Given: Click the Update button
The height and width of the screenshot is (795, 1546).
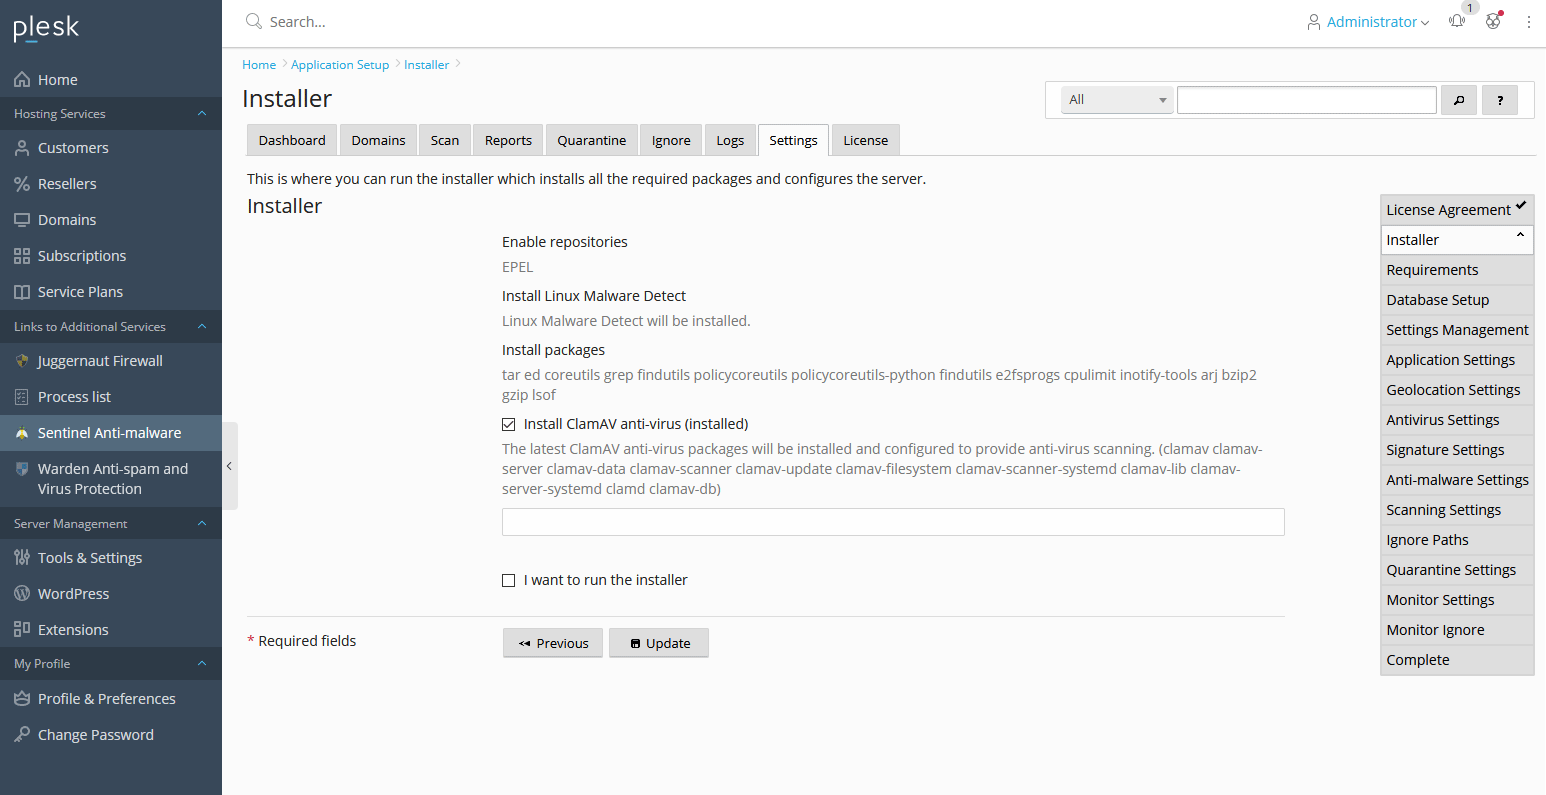Looking at the screenshot, I should point(659,643).
